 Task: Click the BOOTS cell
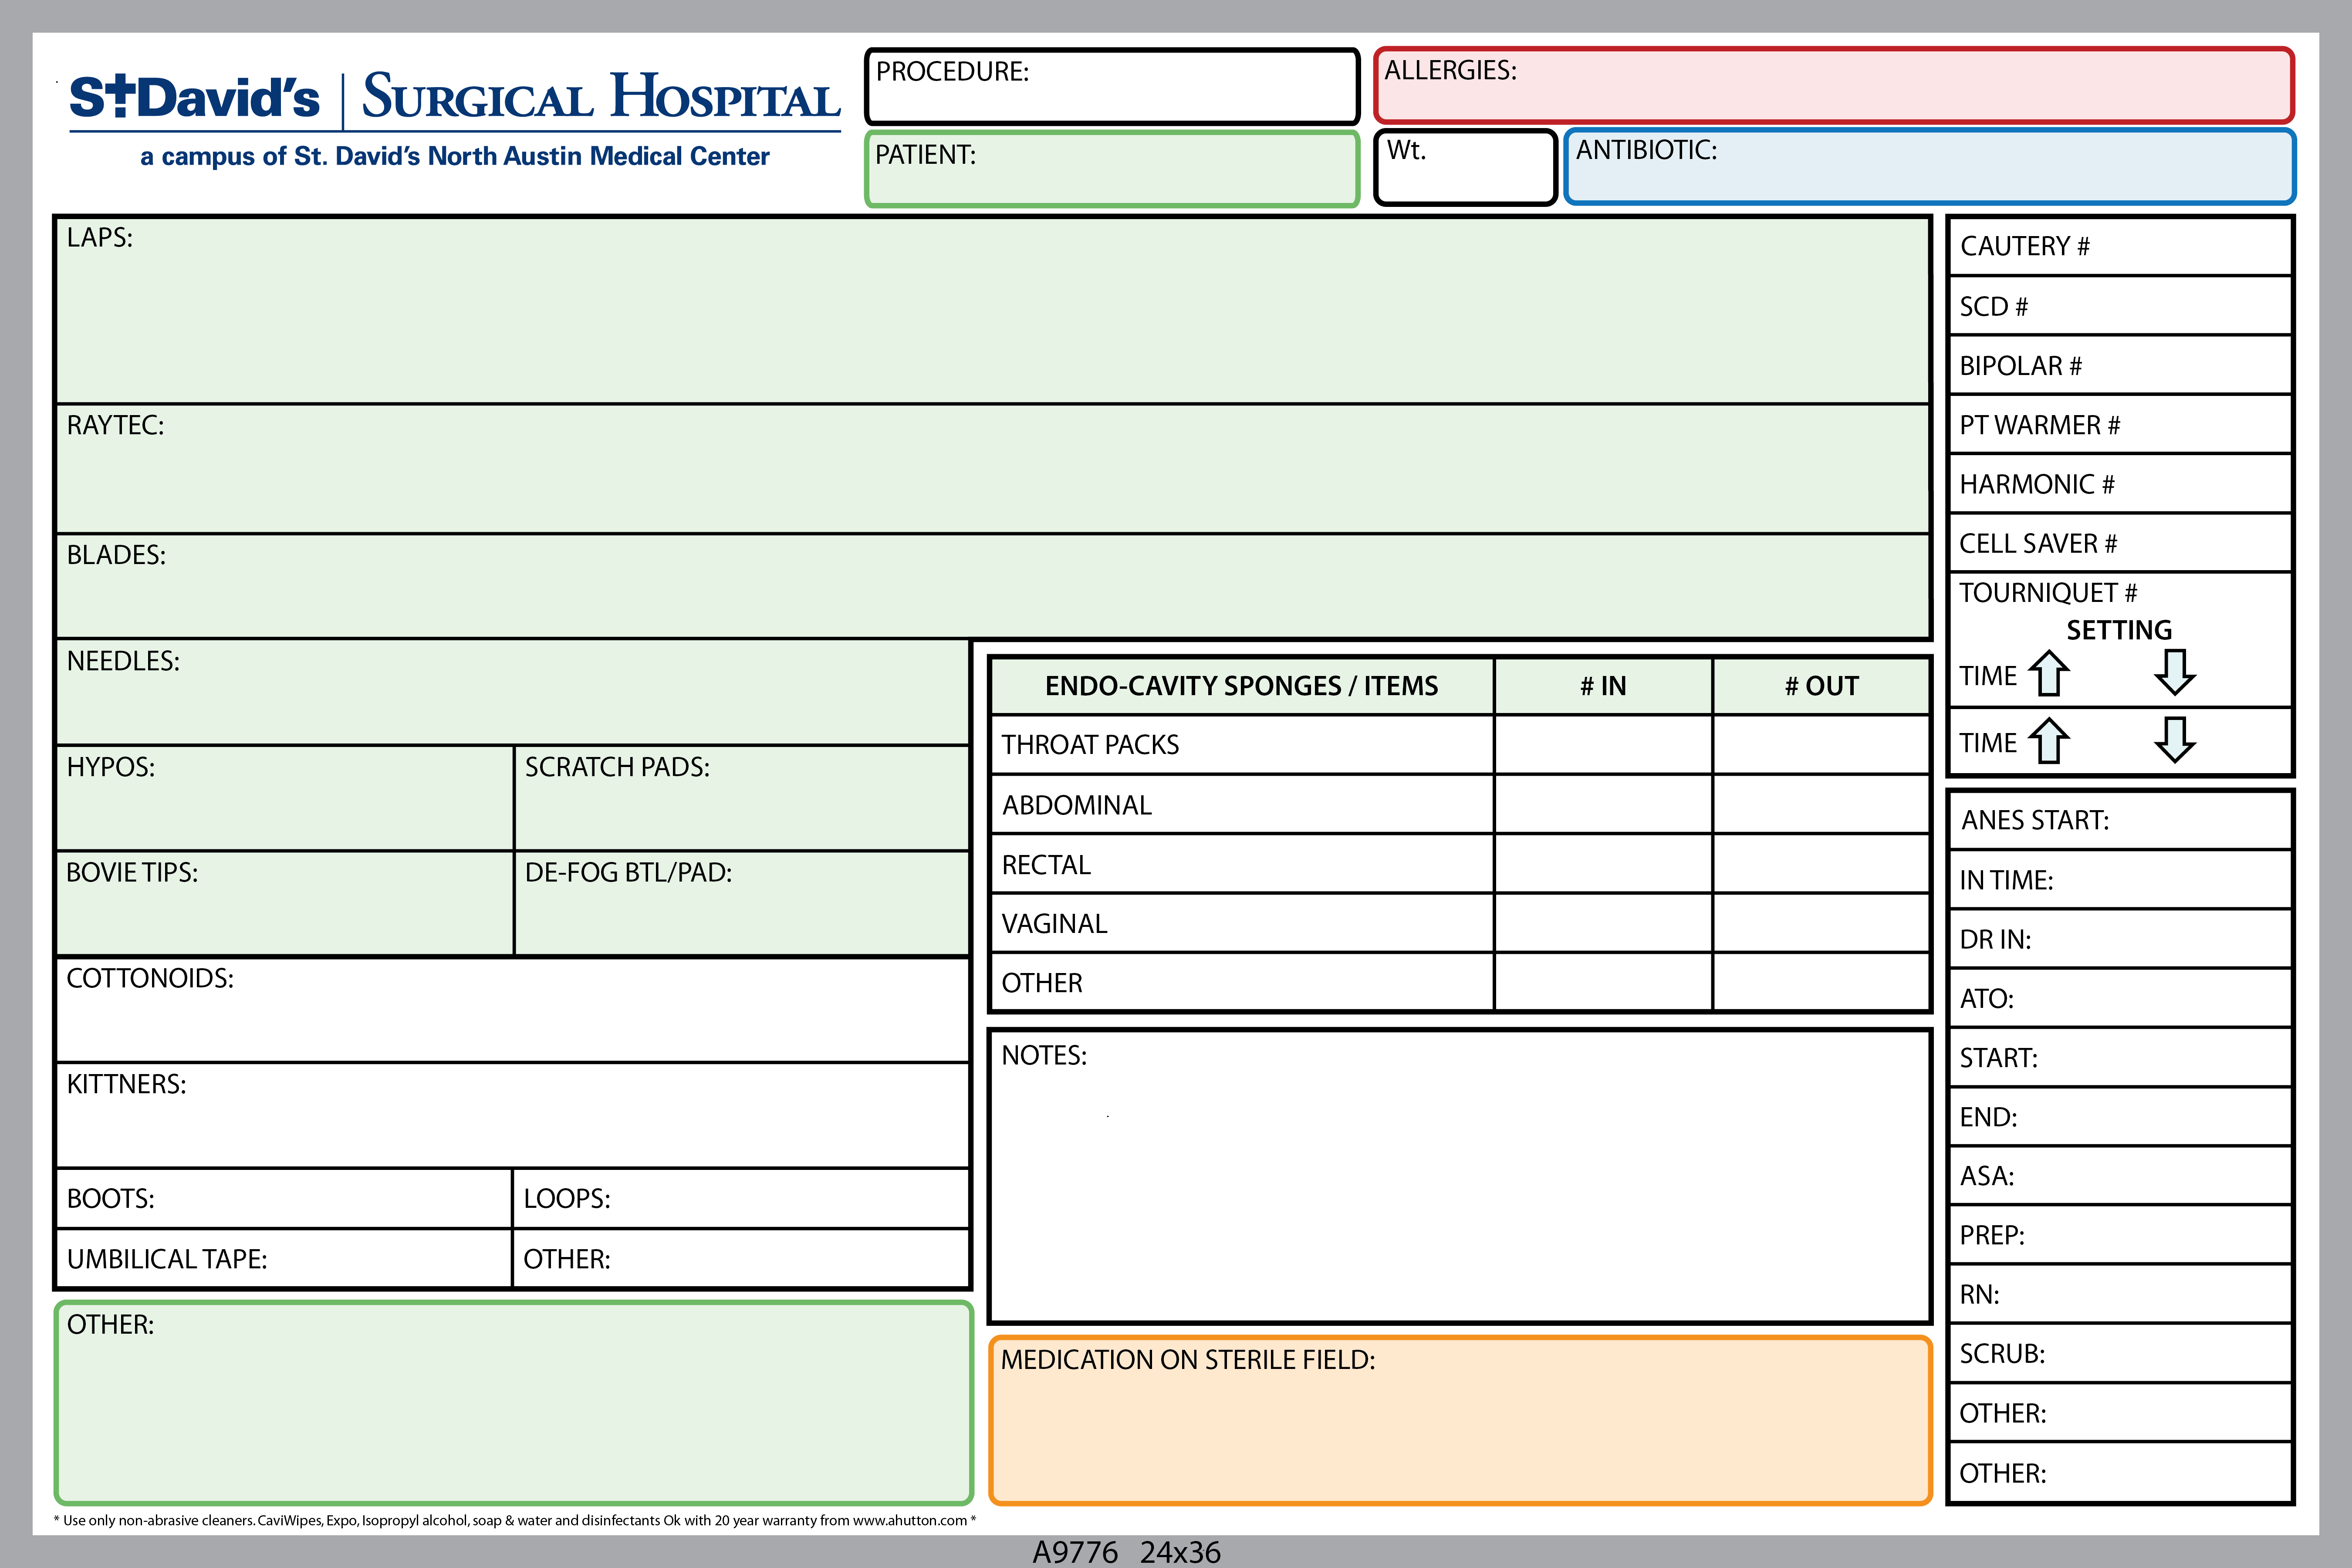click(283, 1198)
